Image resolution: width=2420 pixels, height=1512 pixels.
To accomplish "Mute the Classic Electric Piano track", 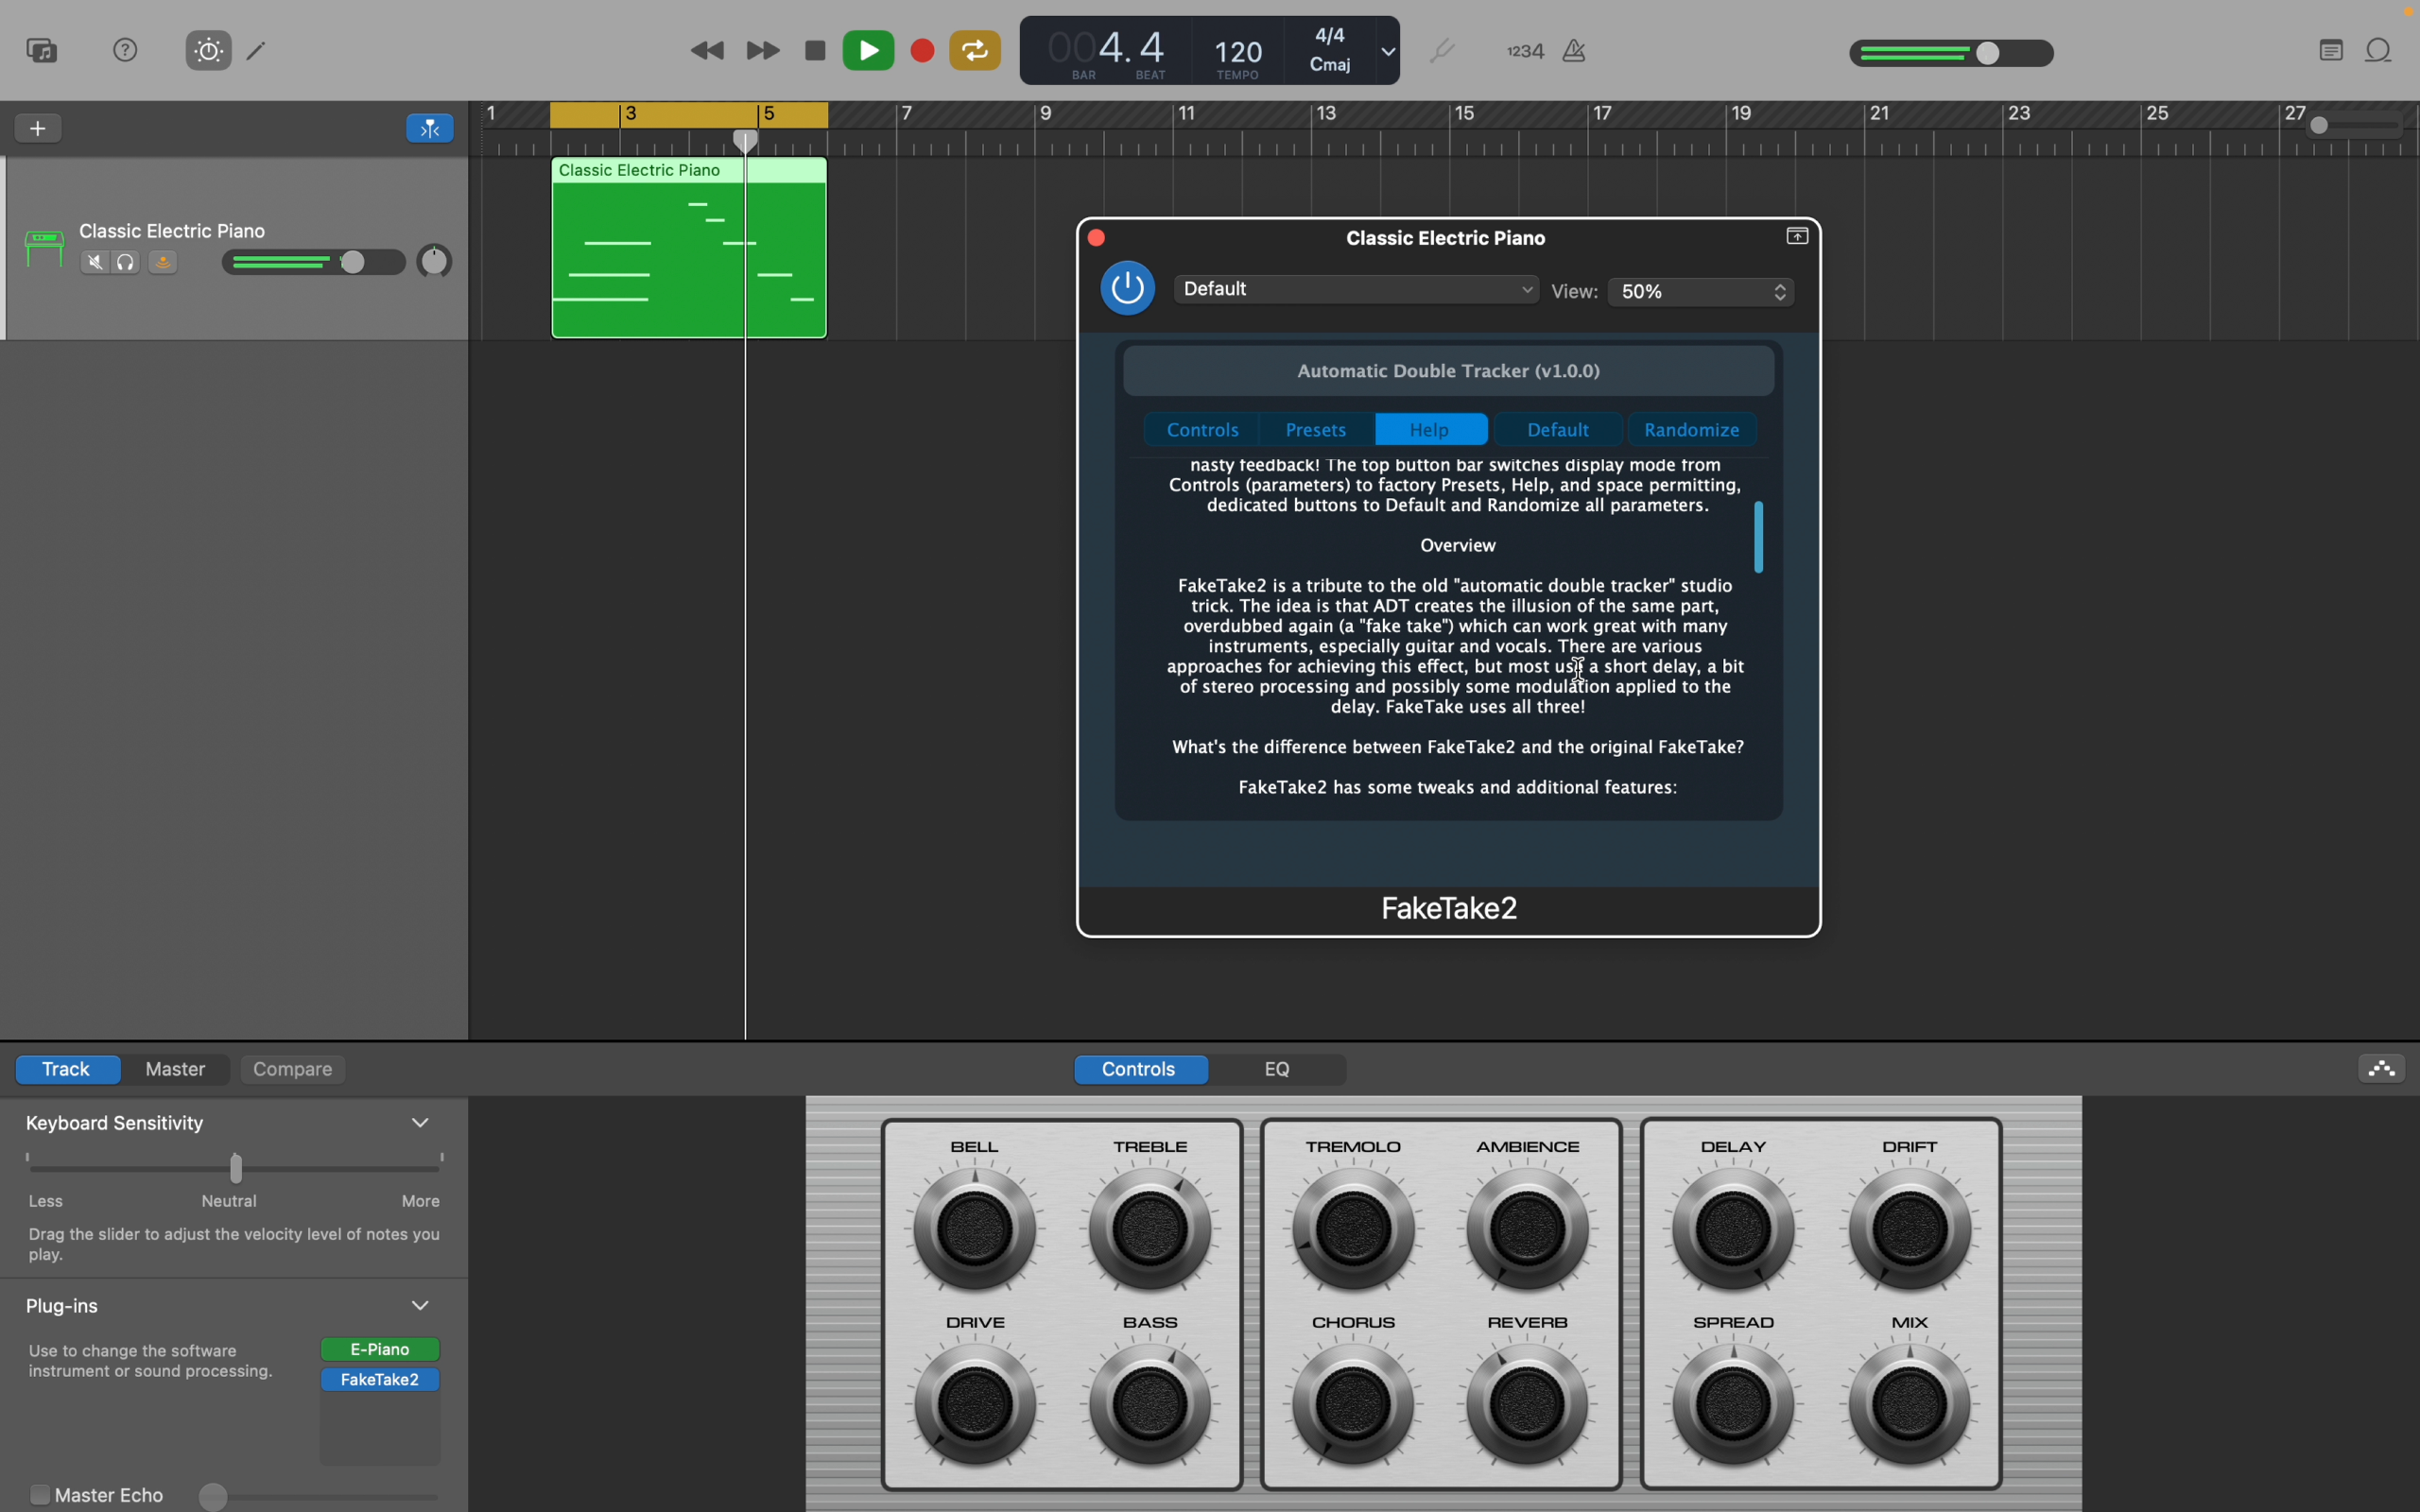I will (95, 263).
